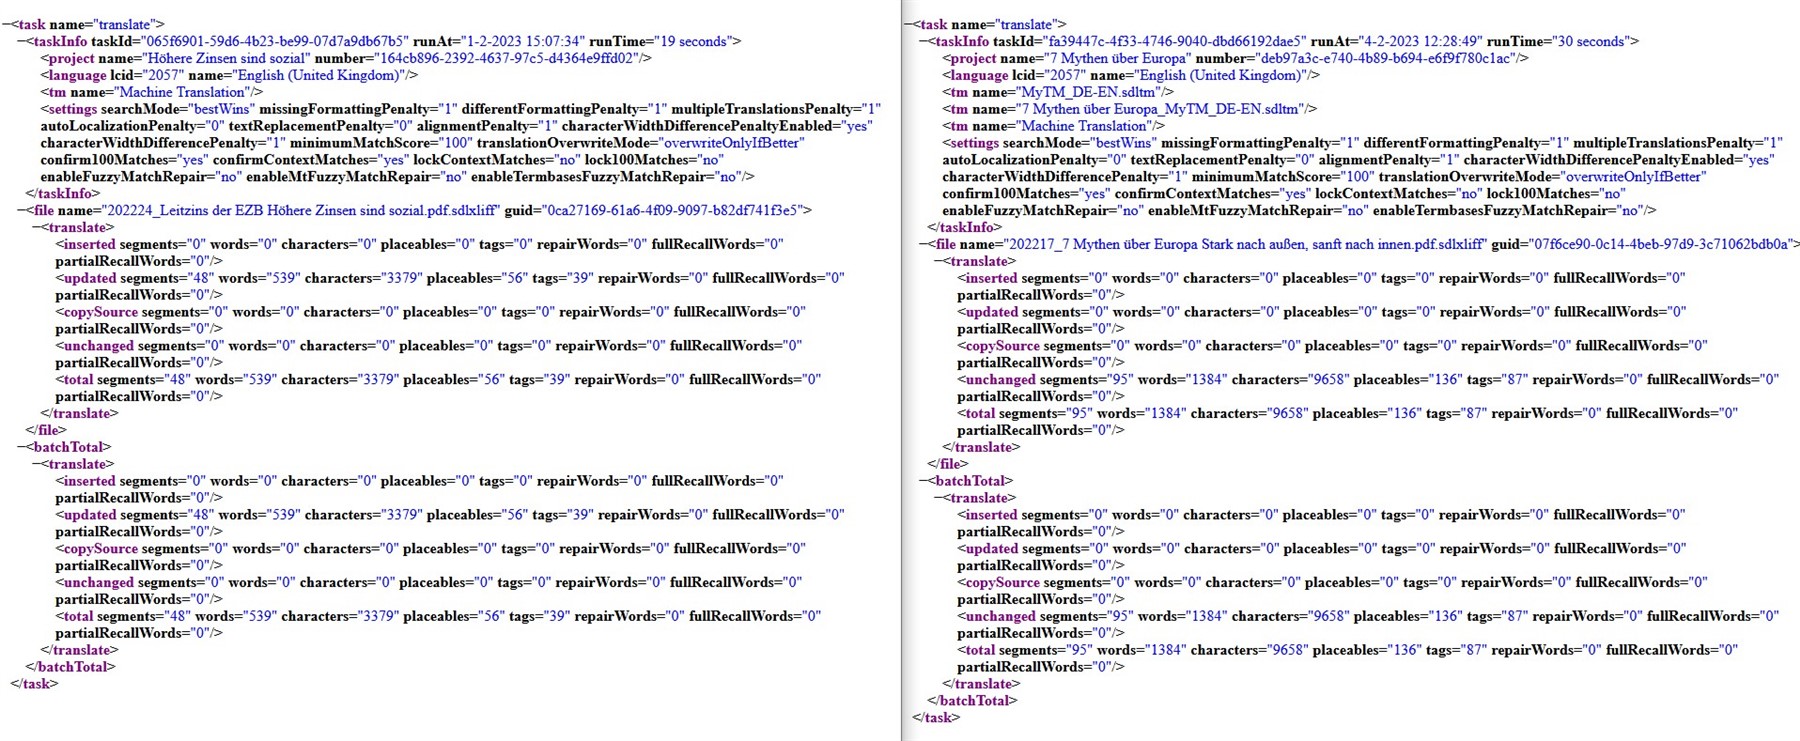Click guid value "0ca27169-61a6-4f09-9097-b82df741f3e5"
This screenshot has height=741, width=1800.
pyautogui.click(x=675, y=210)
